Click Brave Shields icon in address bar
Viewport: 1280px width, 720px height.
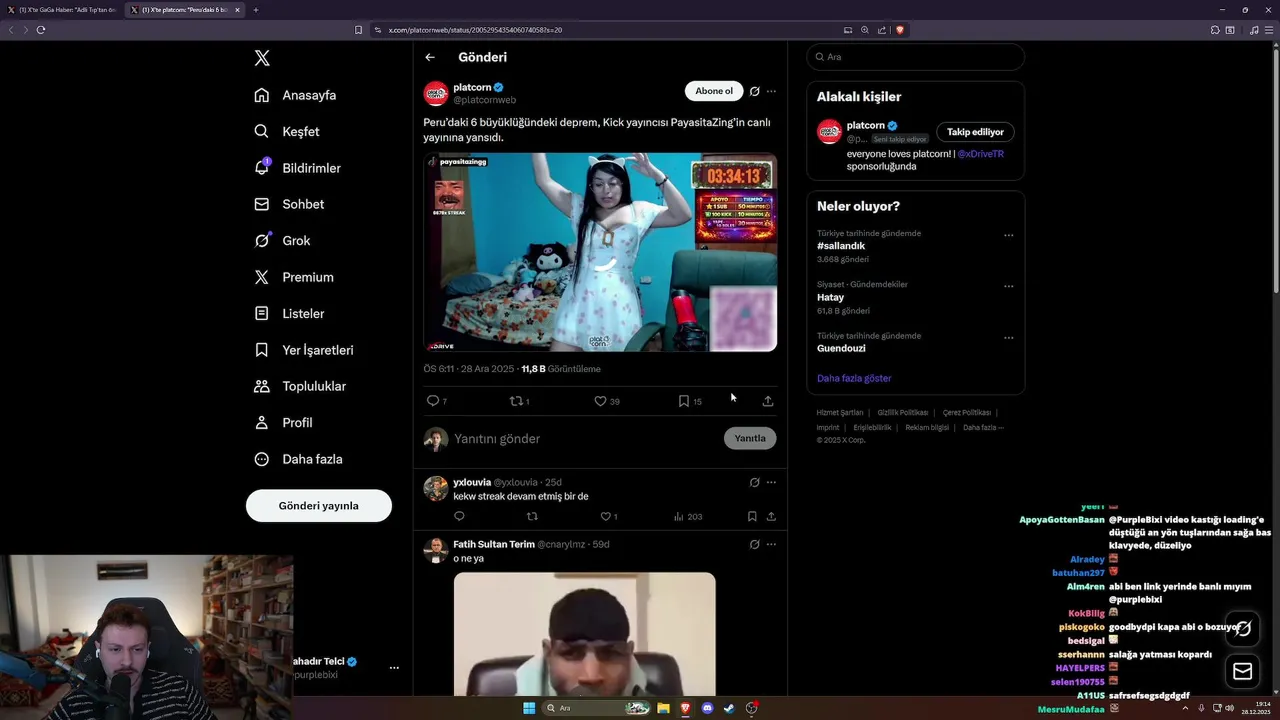900,30
